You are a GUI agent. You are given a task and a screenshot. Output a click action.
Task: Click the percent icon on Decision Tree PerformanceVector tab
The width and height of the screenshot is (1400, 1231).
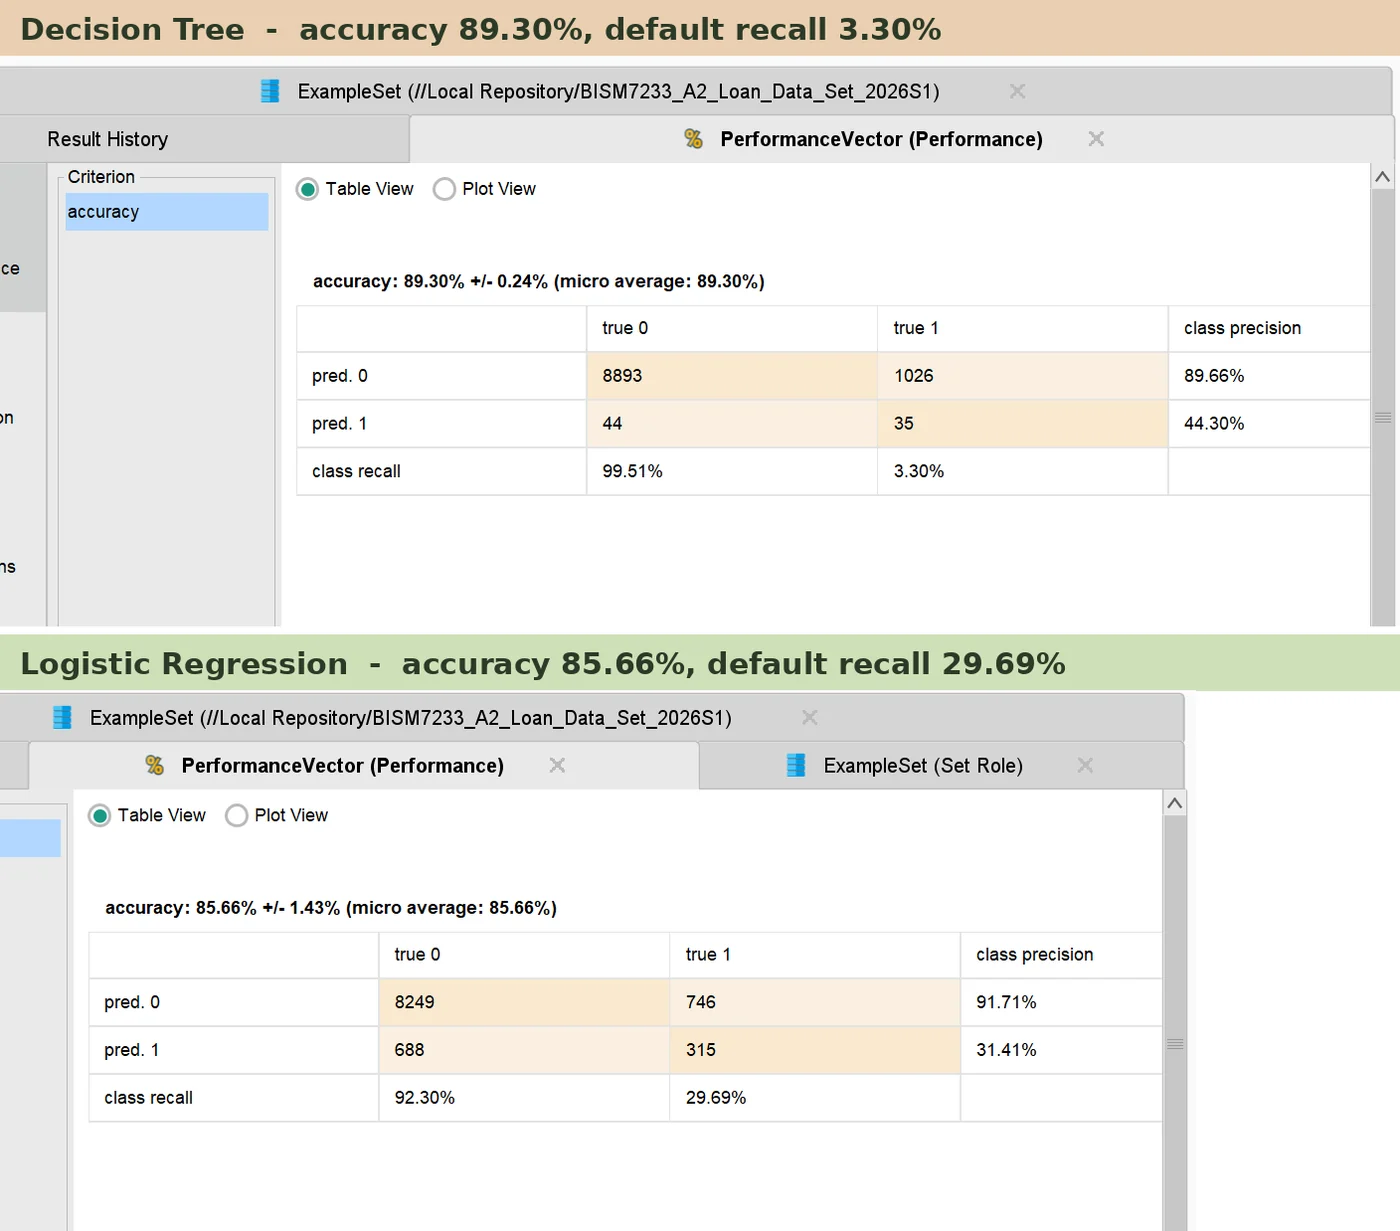693,139
